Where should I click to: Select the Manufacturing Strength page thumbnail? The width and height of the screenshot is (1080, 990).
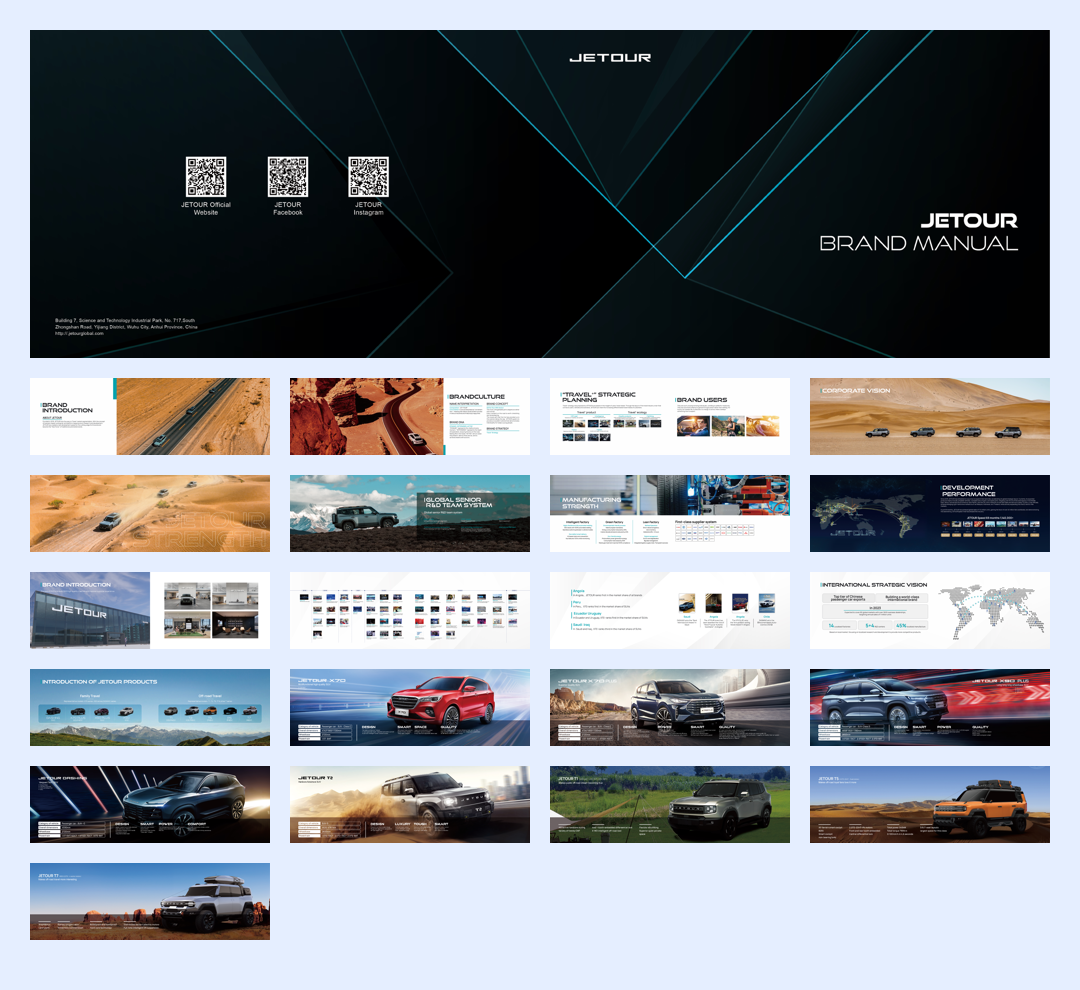point(670,513)
